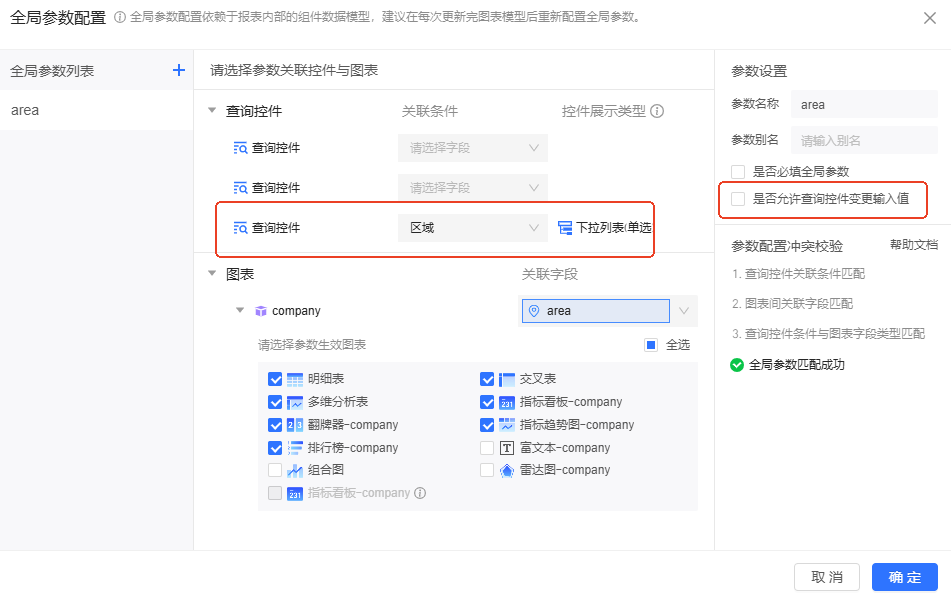
Task: Click the 排行榜-company icon
Action: tap(295, 448)
